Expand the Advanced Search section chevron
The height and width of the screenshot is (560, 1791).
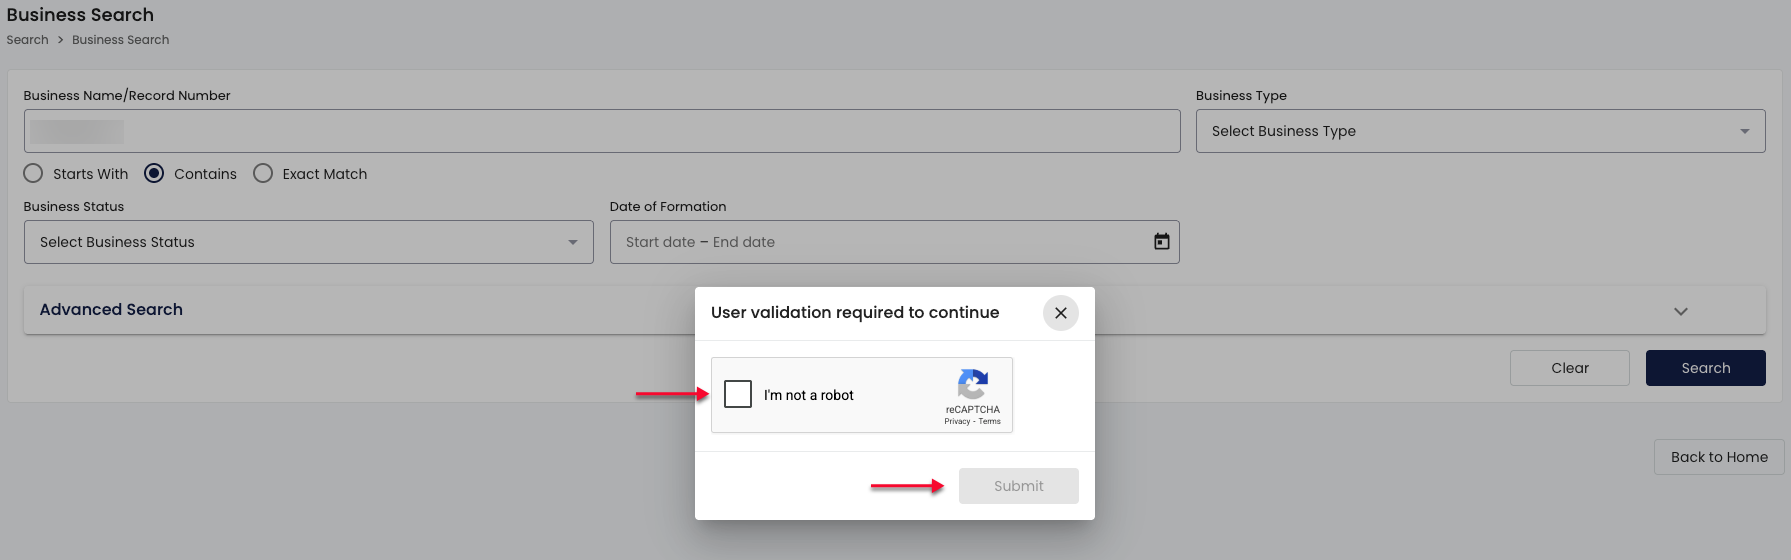click(x=1680, y=311)
